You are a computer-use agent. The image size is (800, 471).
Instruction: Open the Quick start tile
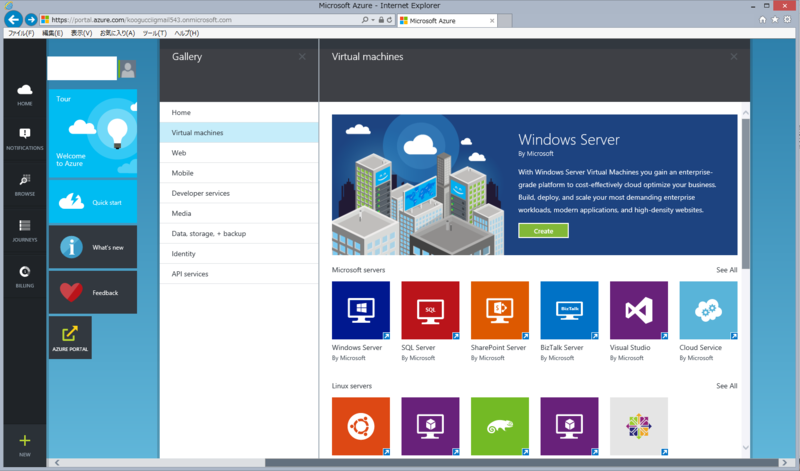click(x=93, y=202)
